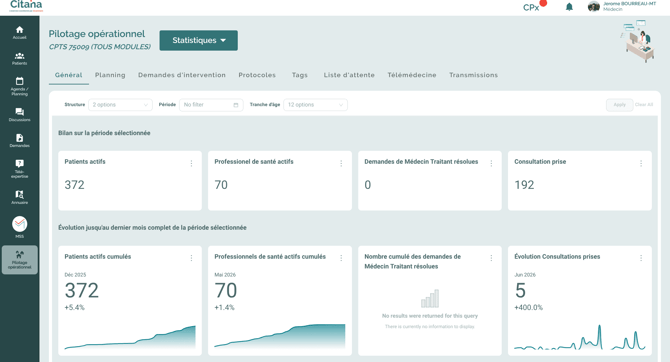Click calendar icon in Période filter
This screenshot has height=362, width=670.
coord(236,105)
